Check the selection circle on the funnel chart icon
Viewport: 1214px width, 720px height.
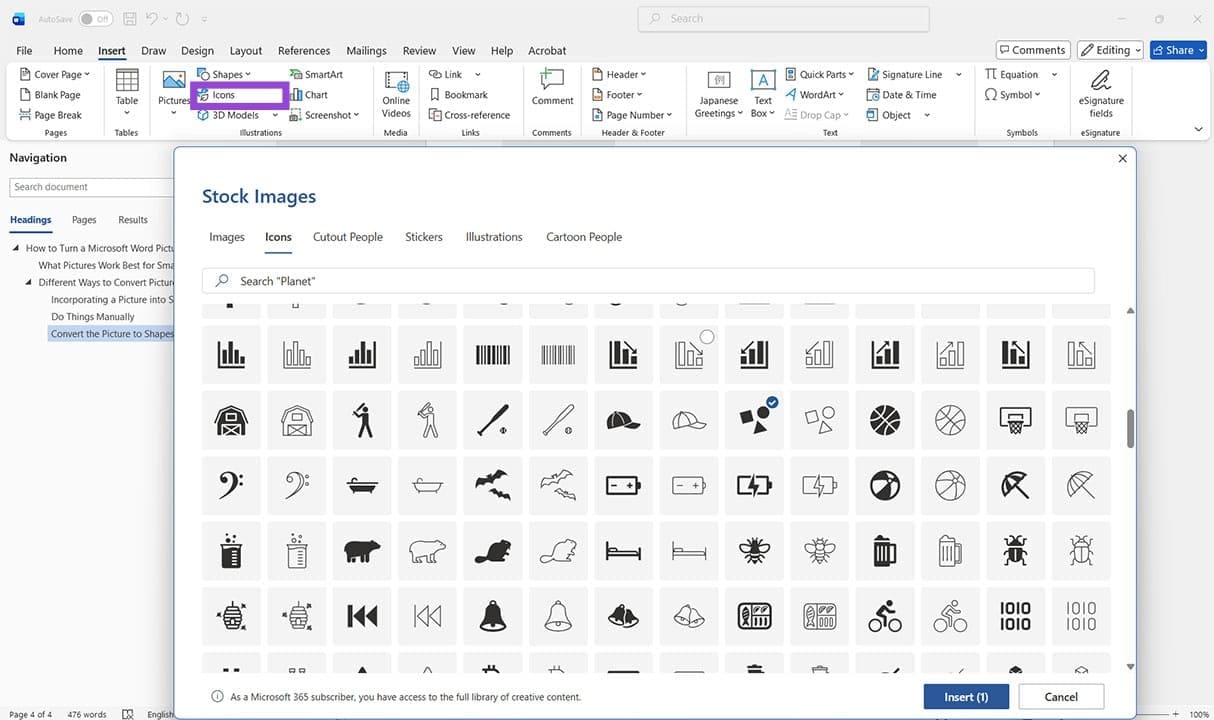coord(708,336)
